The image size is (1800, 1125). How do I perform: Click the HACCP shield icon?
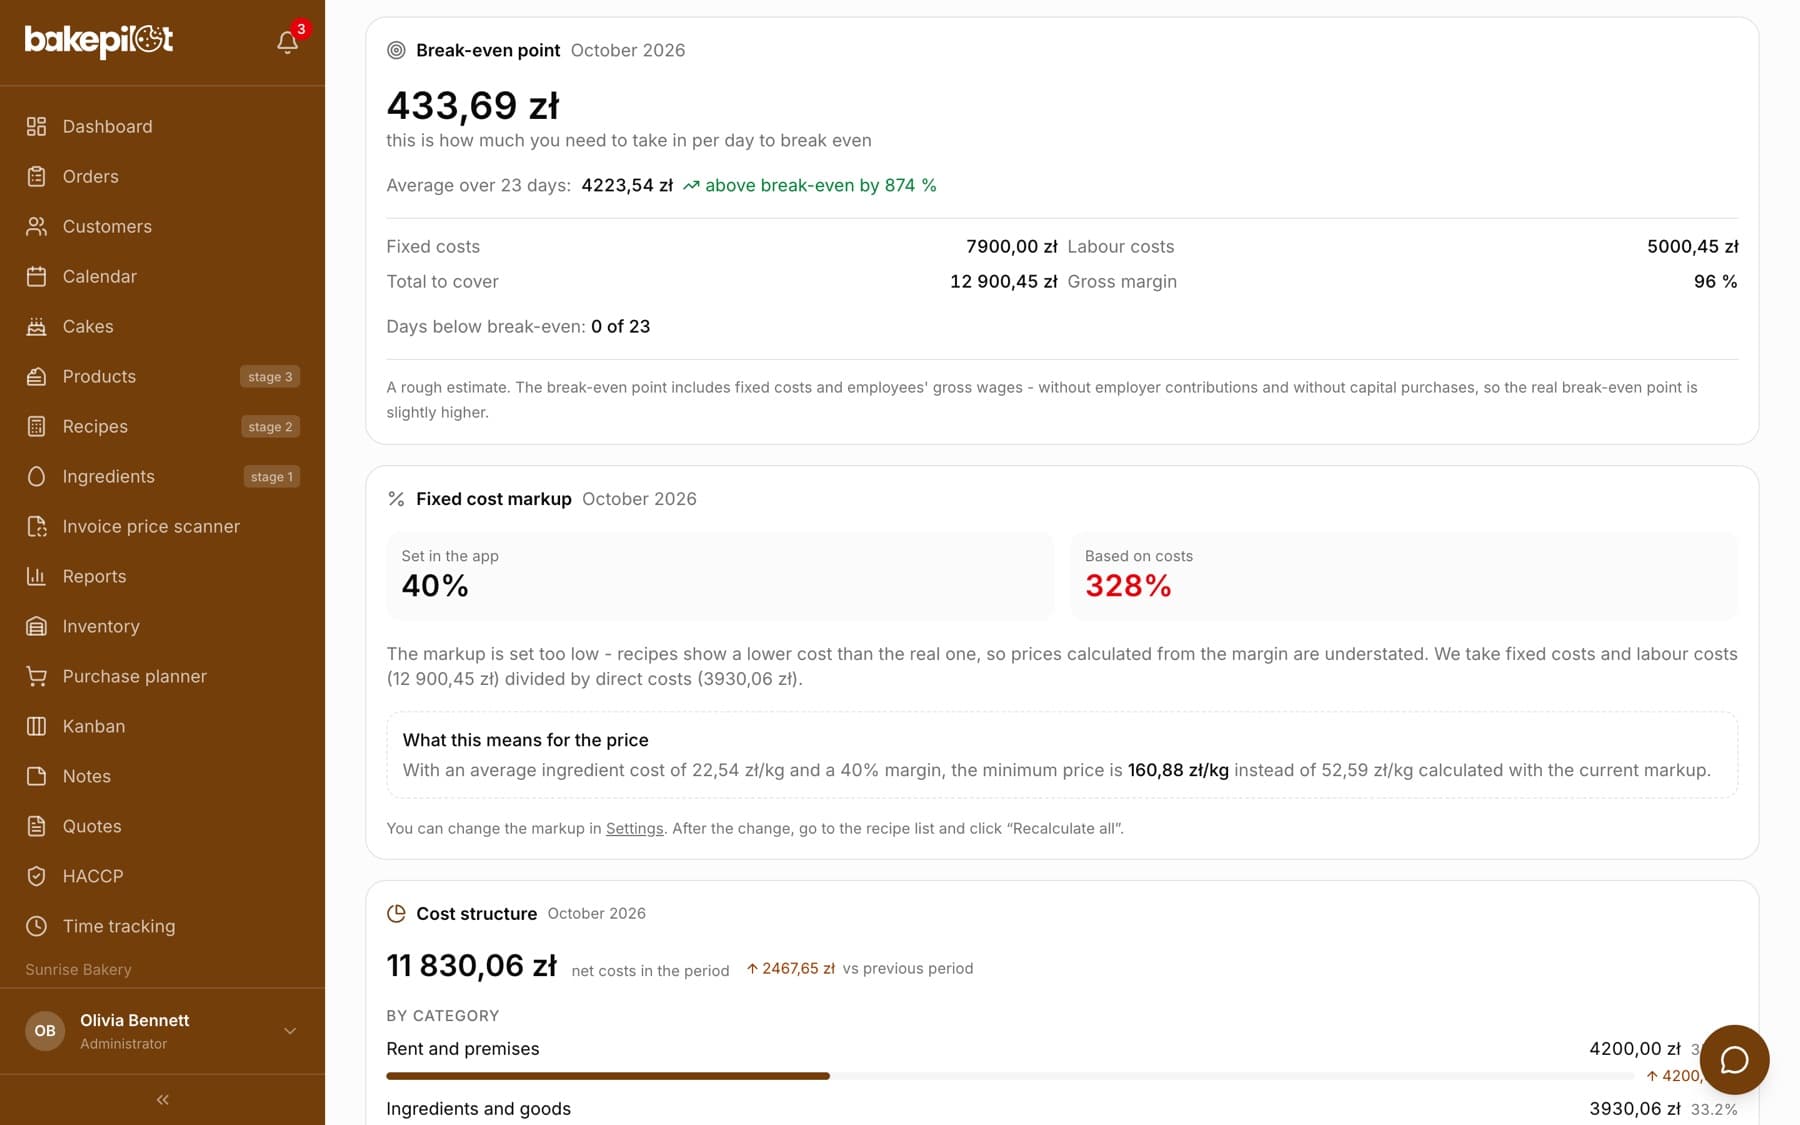(x=37, y=876)
